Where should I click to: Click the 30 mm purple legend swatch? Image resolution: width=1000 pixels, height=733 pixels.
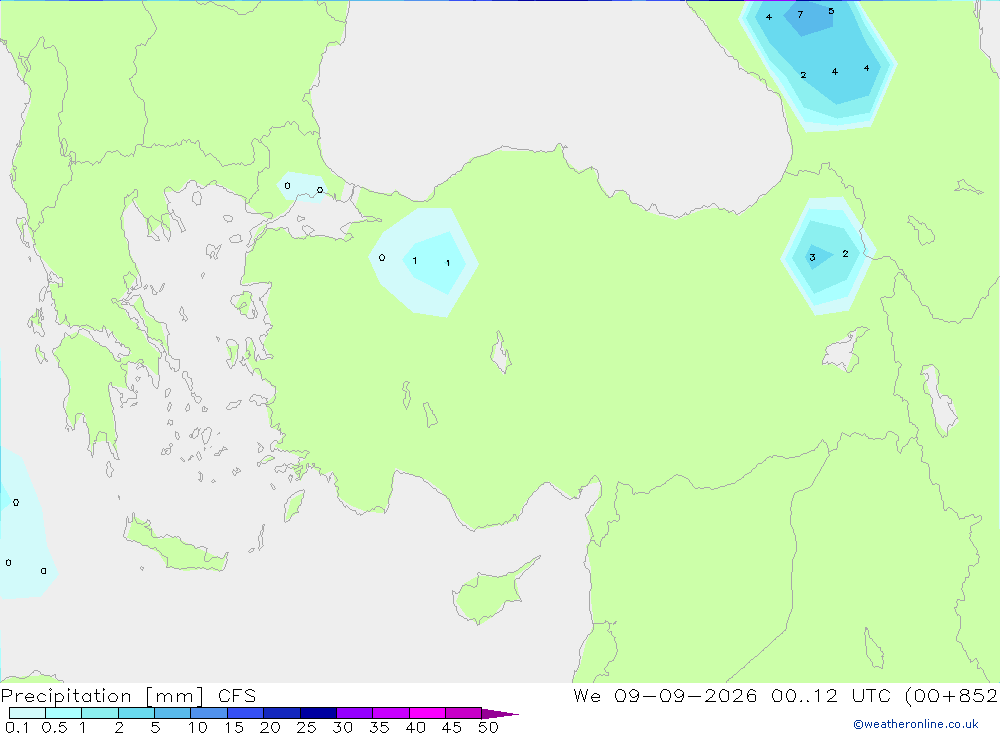point(354,713)
